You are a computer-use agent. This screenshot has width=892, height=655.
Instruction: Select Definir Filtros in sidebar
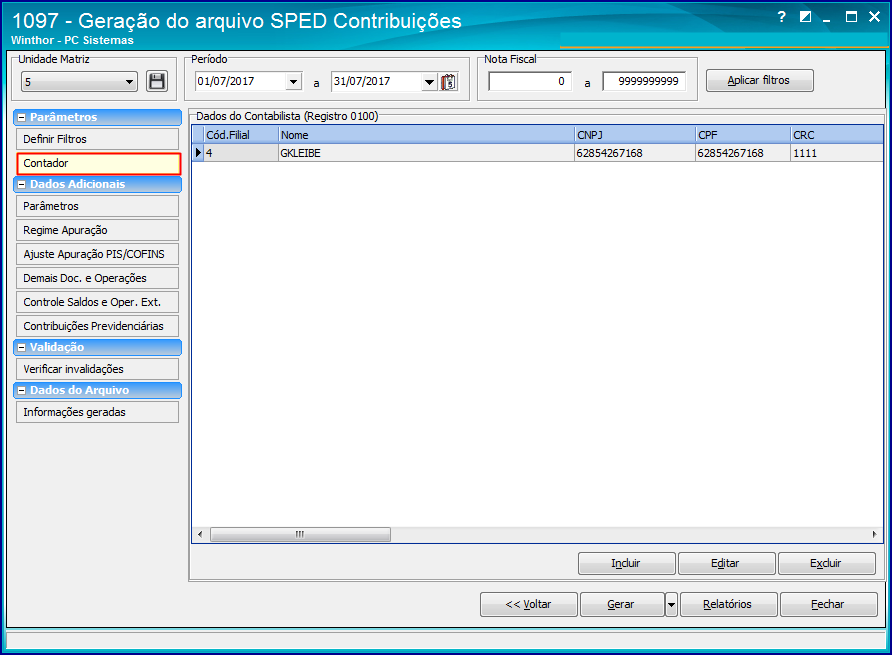pos(97,139)
